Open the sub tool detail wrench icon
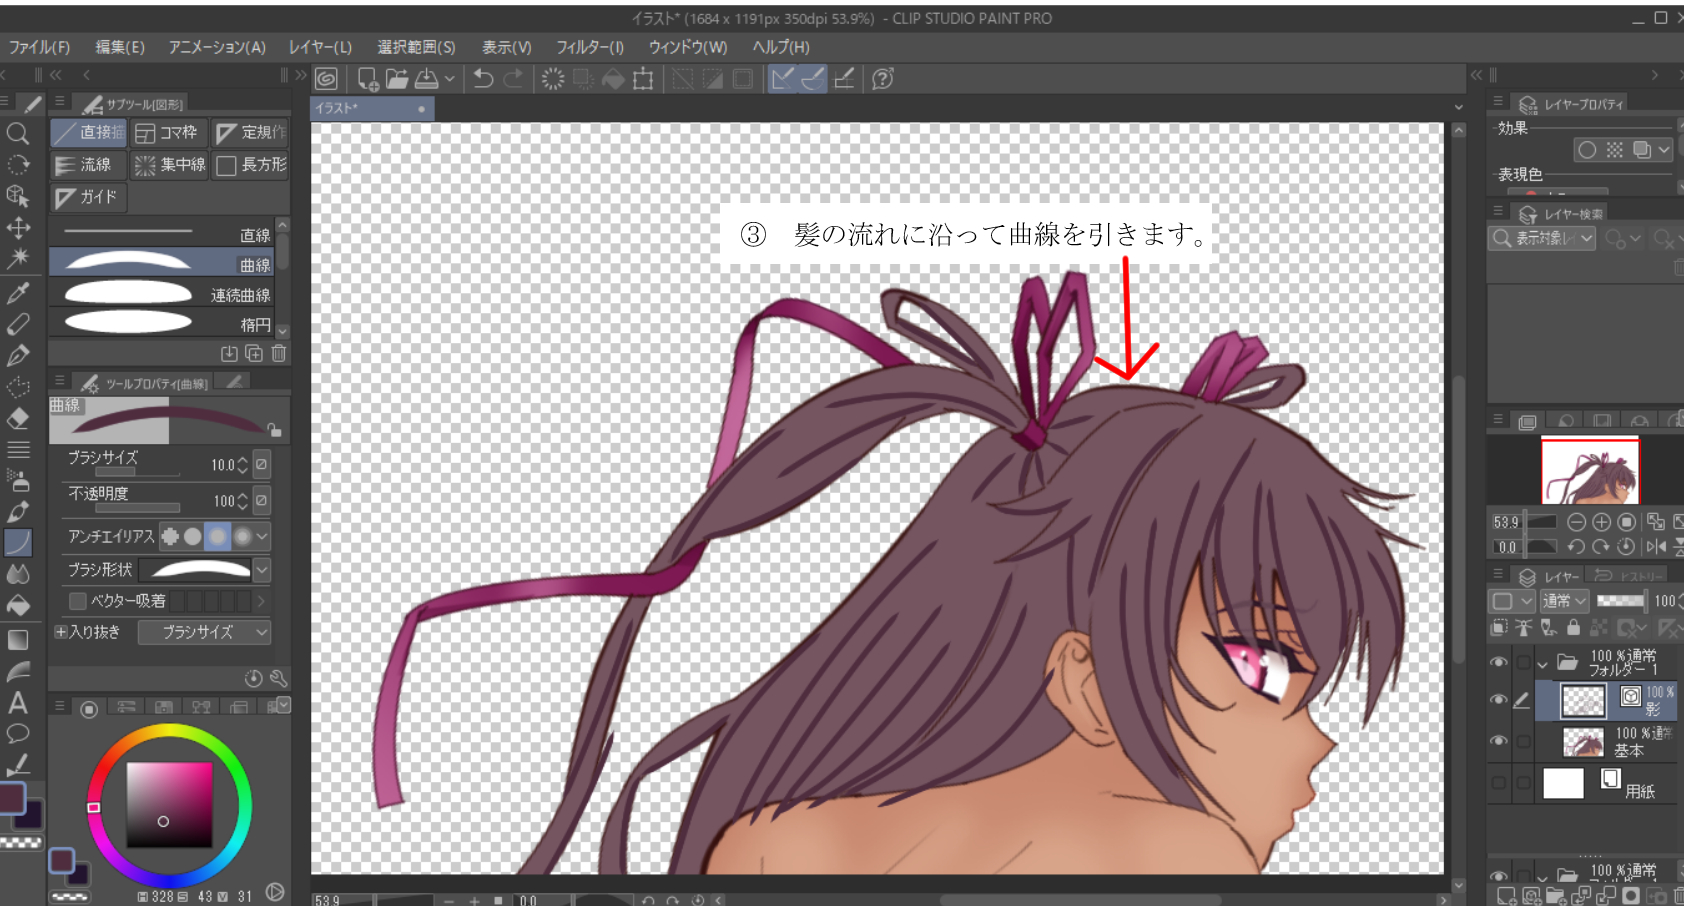This screenshot has width=1684, height=906. tap(278, 678)
